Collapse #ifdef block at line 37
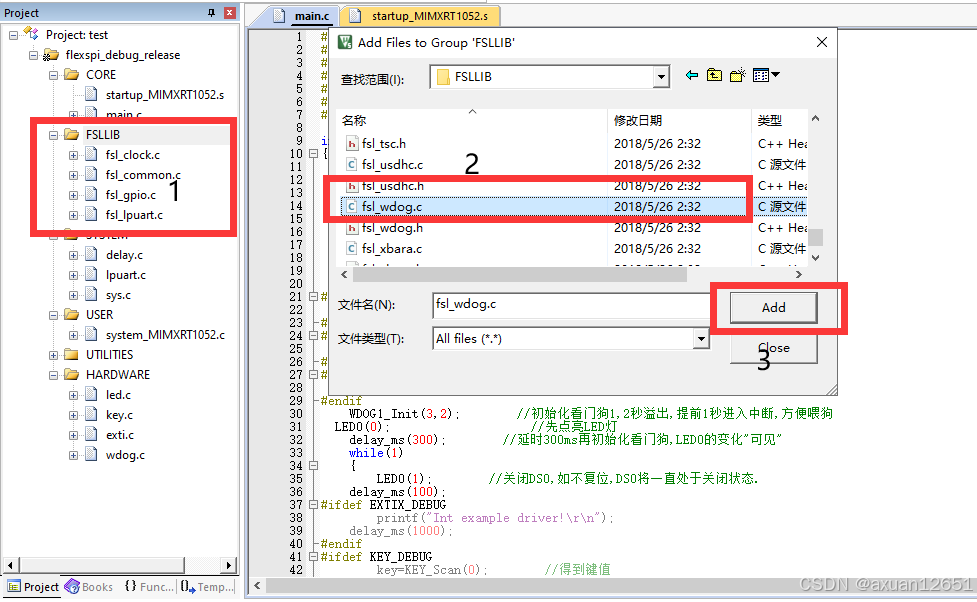 tap(314, 505)
